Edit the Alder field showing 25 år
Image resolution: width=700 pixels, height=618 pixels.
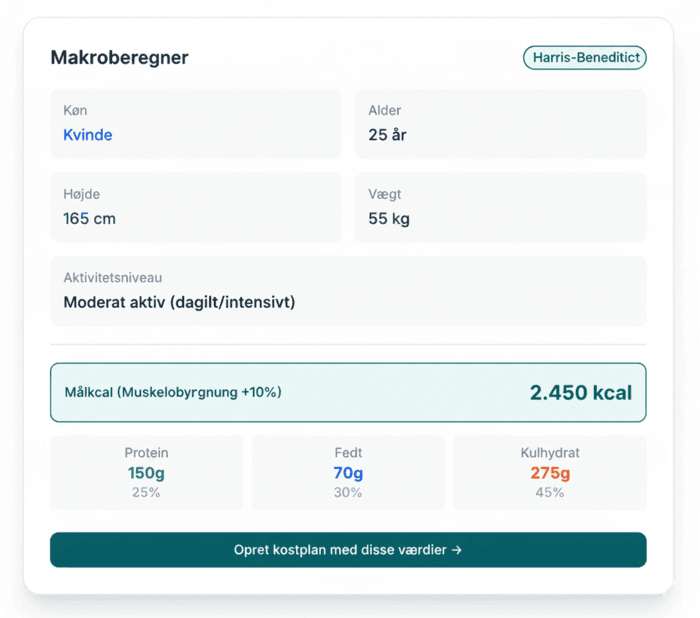(x=500, y=123)
